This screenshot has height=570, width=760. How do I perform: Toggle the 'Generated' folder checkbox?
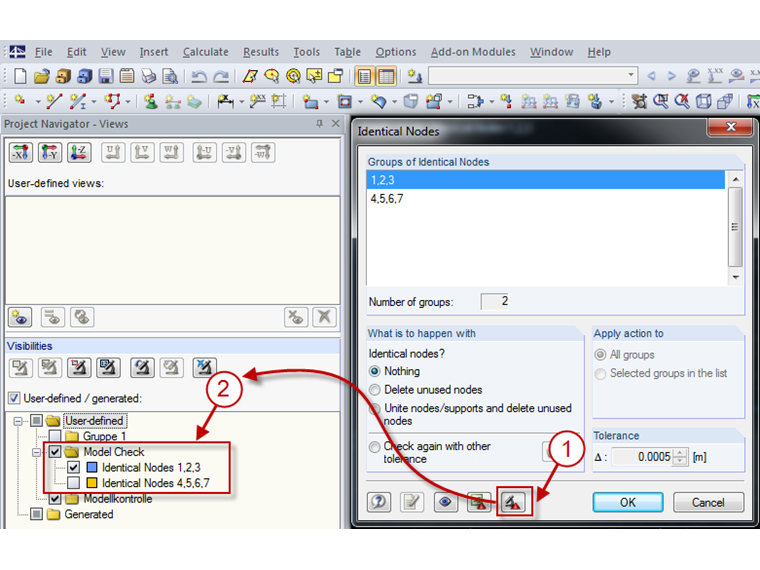pos(36,514)
